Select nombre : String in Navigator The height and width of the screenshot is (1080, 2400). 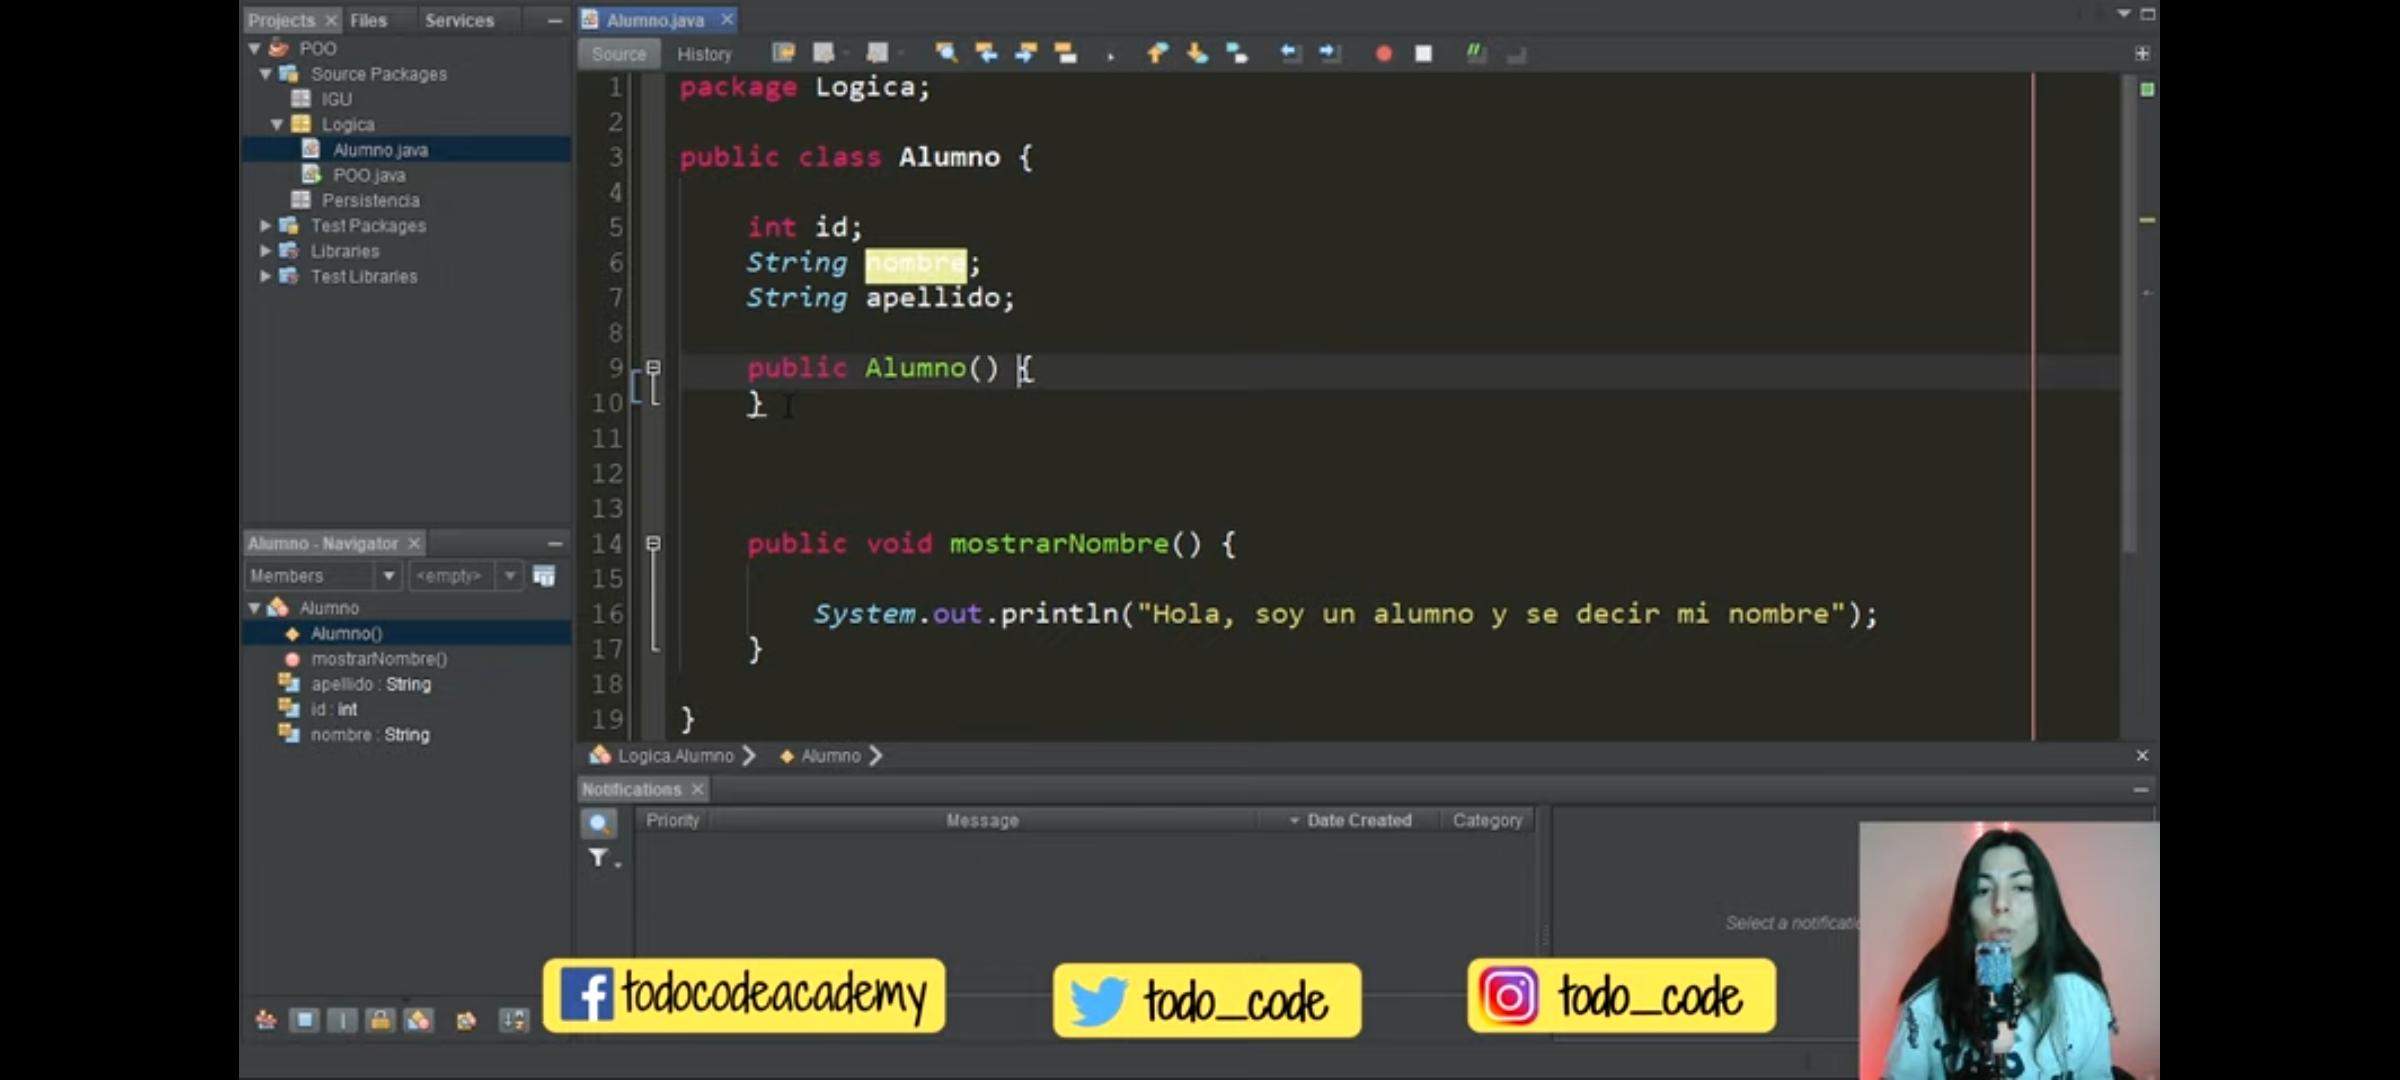tap(369, 735)
